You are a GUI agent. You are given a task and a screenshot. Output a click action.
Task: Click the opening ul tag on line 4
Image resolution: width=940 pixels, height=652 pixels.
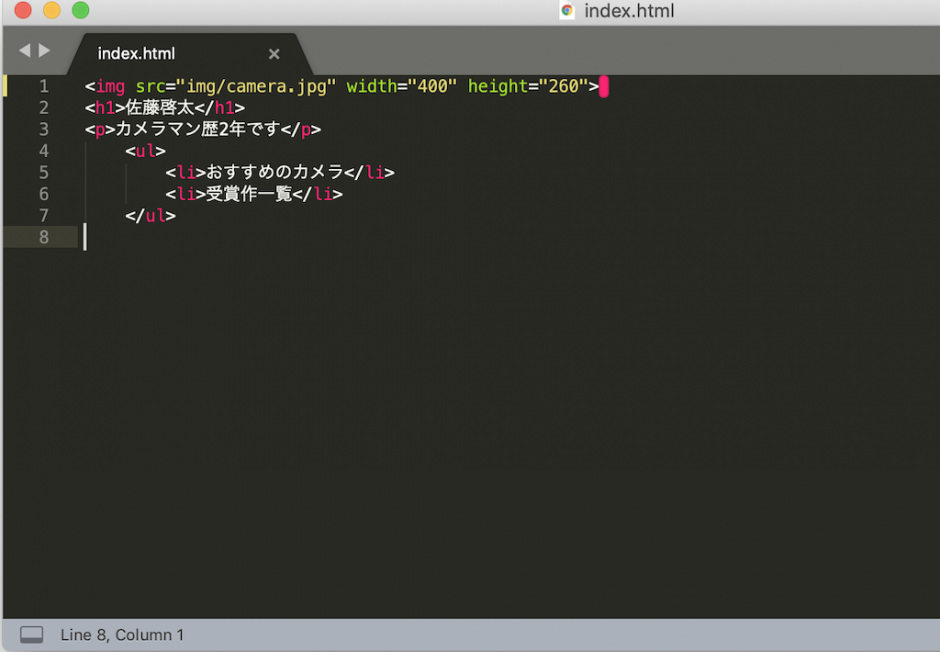(x=146, y=151)
